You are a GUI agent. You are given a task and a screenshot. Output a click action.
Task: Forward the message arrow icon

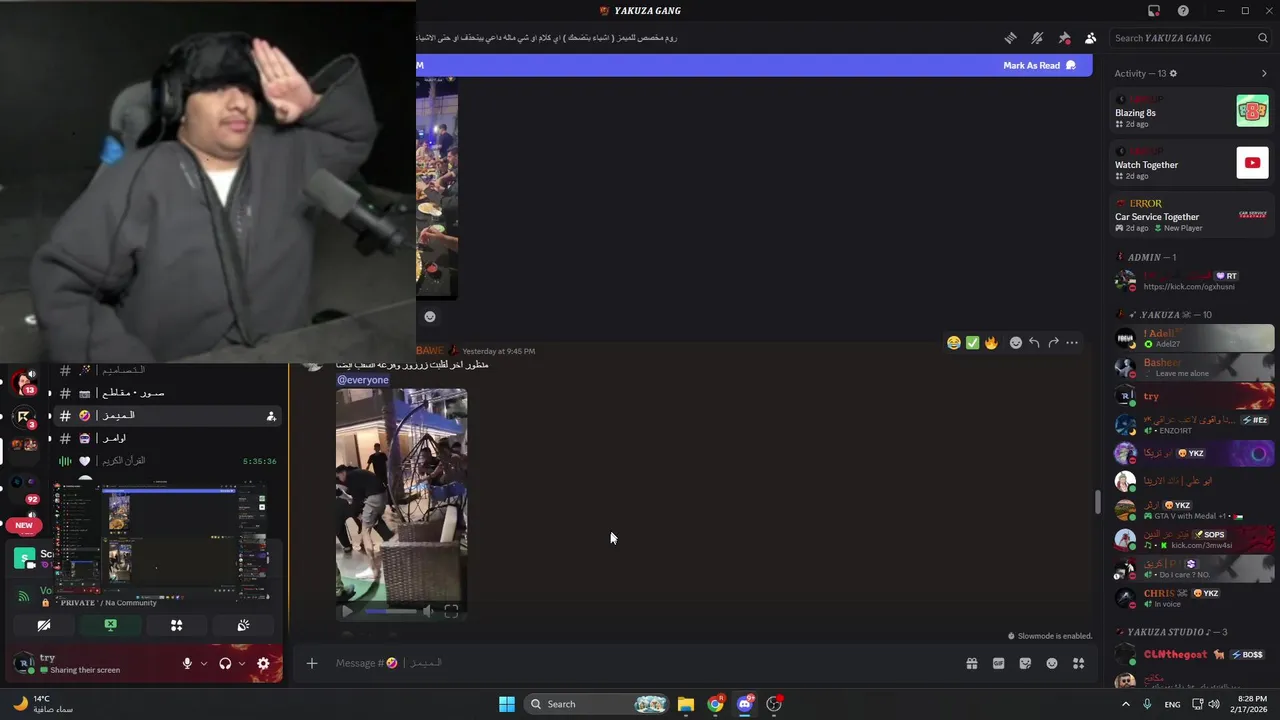click(x=1053, y=343)
